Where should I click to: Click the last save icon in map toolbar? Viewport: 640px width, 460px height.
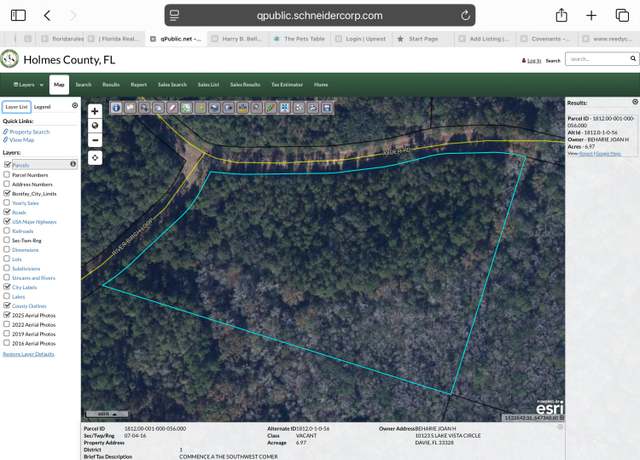point(327,108)
